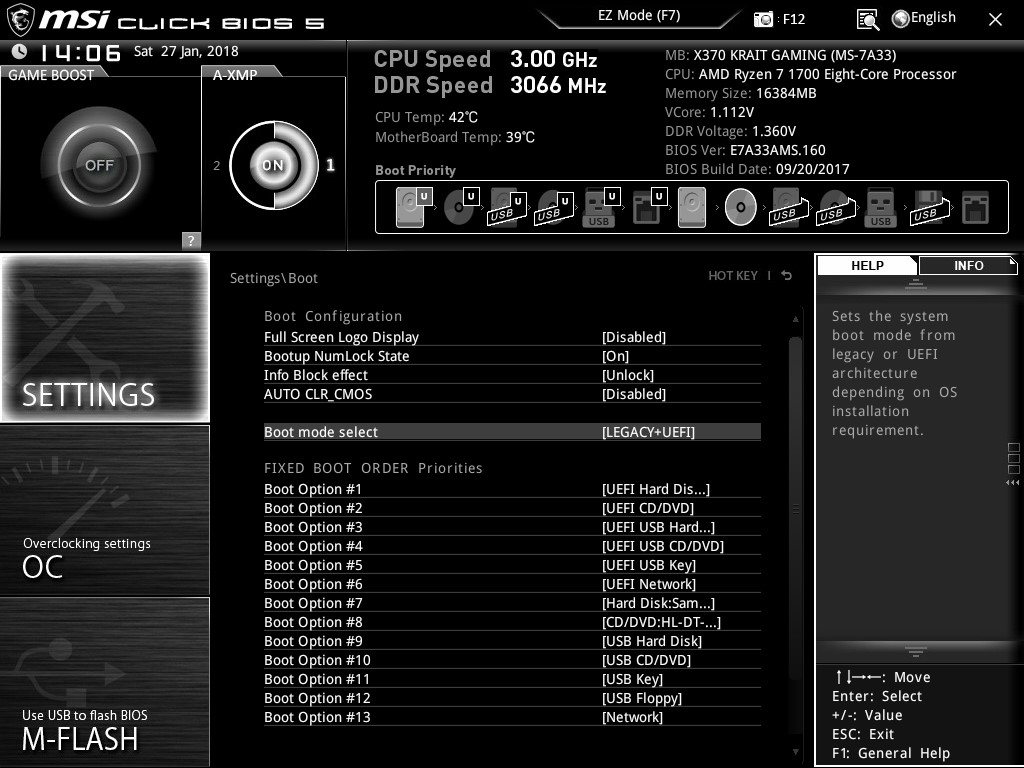Click the 14:06 clock time display
The height and width of the screenshot is (768, 1024).
click(x=80, y=52)
